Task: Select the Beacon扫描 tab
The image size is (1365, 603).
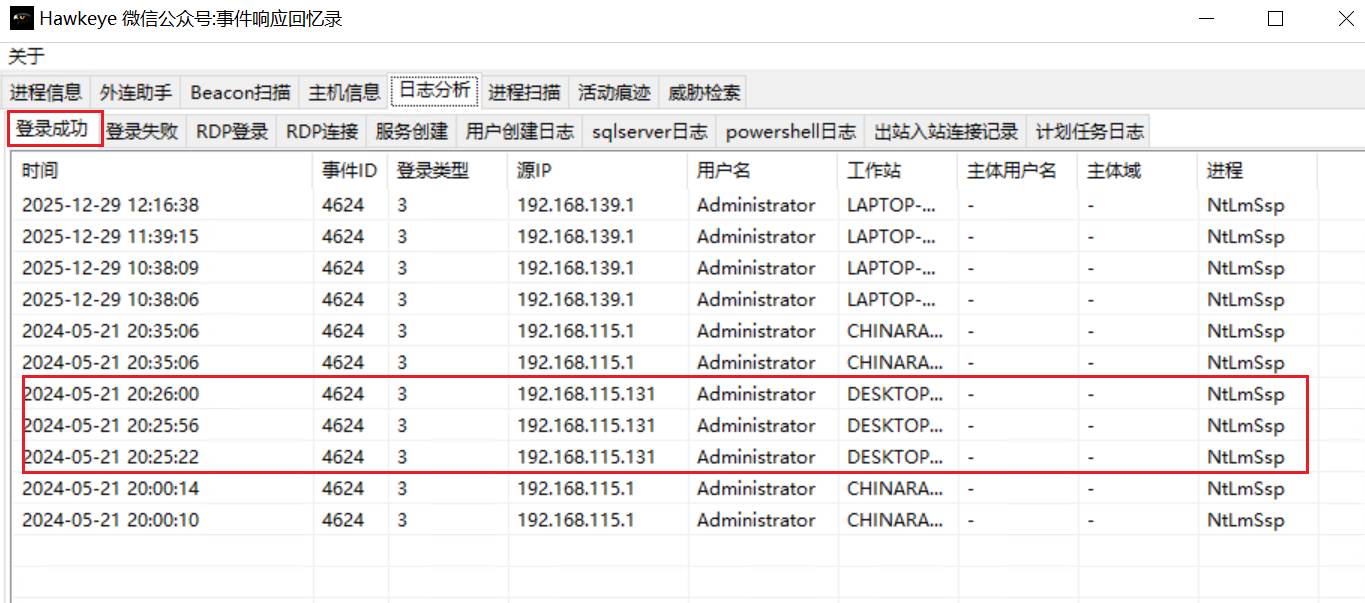Action: tap(240, 93)
